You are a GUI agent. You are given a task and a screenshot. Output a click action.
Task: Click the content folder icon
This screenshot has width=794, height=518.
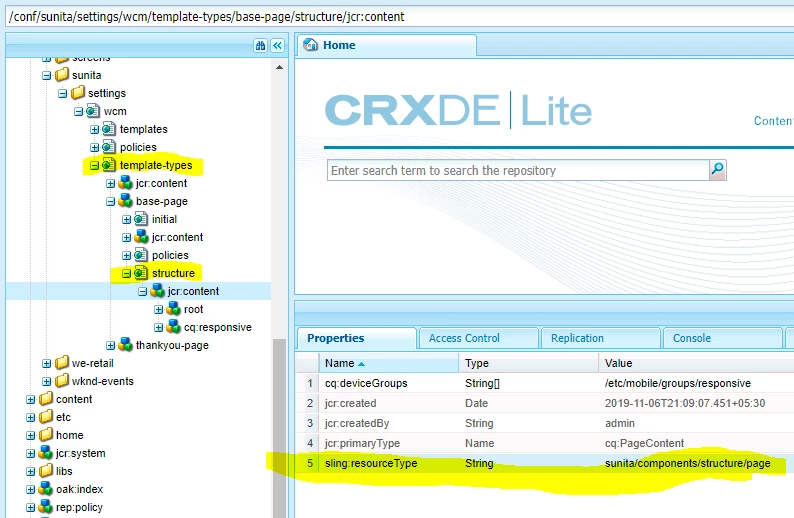tap(46, 399)
